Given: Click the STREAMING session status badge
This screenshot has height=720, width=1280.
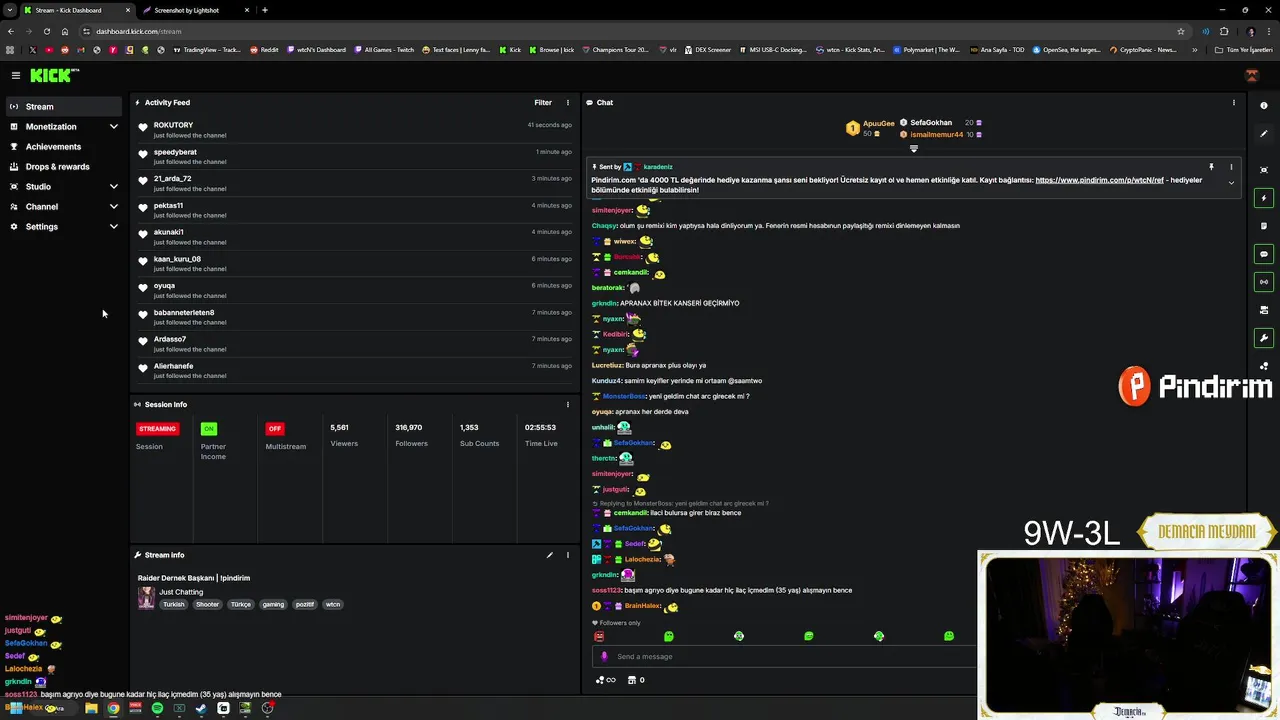Looking at the screenshot, I should pyautogui.click(x=157, y=428).
